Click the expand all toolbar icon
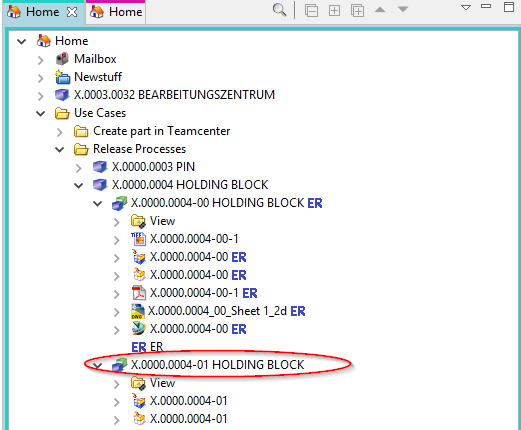Viewport: 521px width, 430px height. pyautogui.click(x=334, y=11)
